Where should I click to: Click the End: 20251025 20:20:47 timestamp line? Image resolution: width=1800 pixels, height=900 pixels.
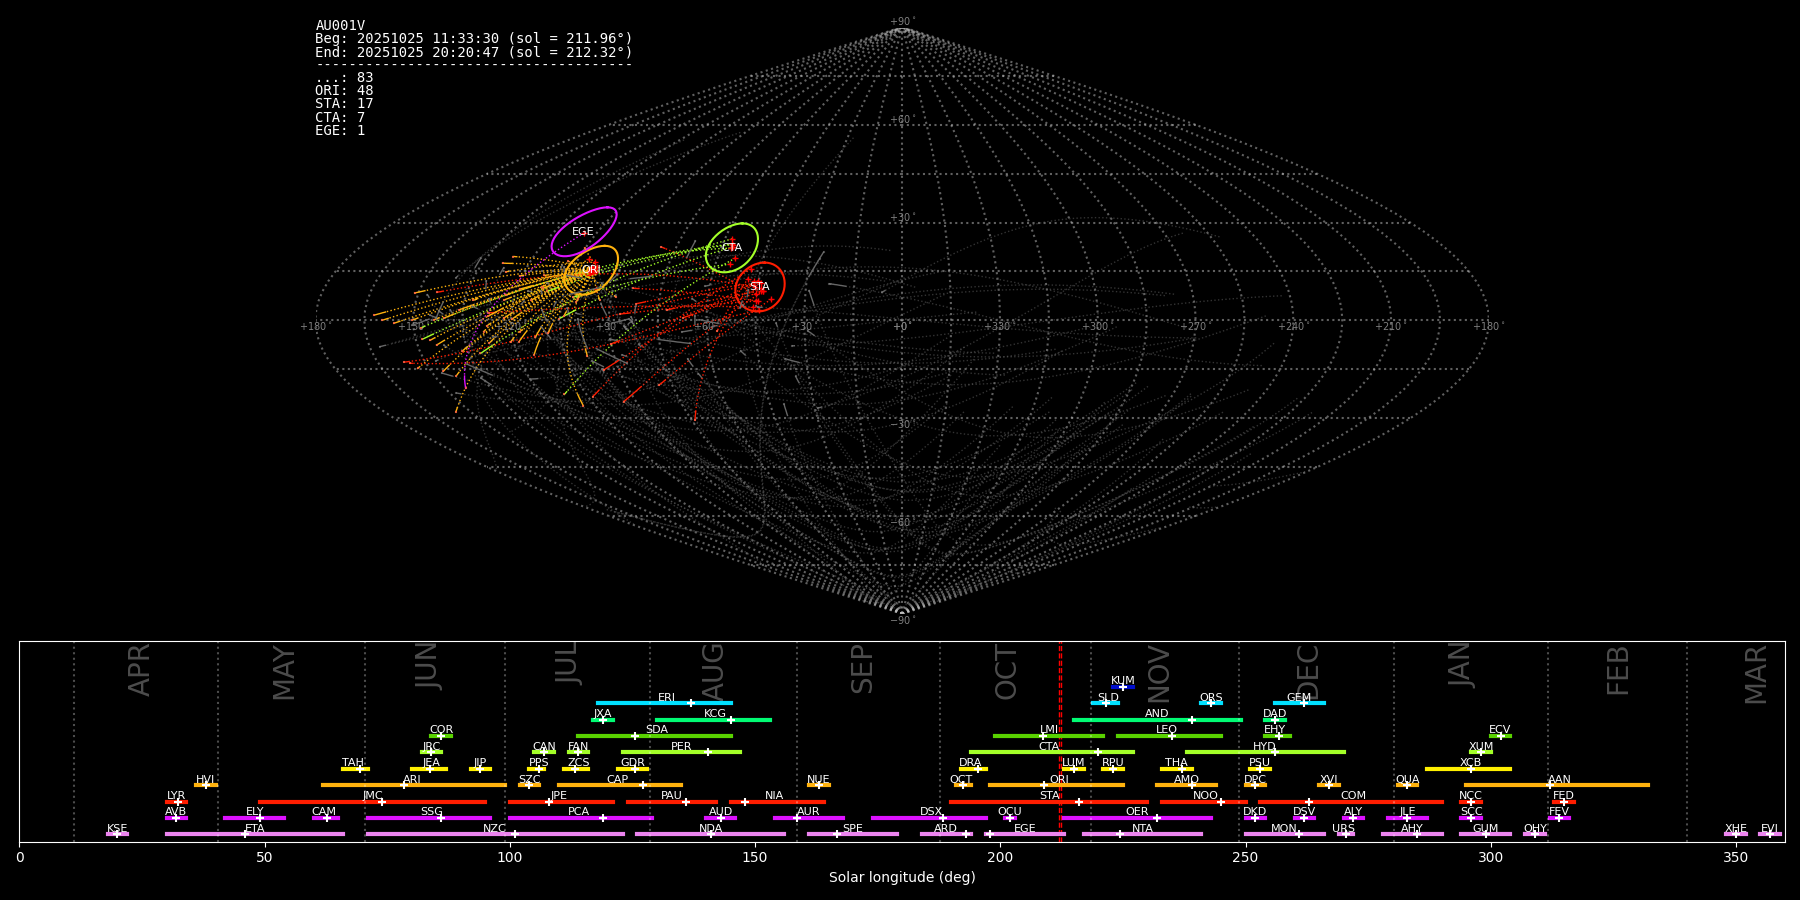474,52
